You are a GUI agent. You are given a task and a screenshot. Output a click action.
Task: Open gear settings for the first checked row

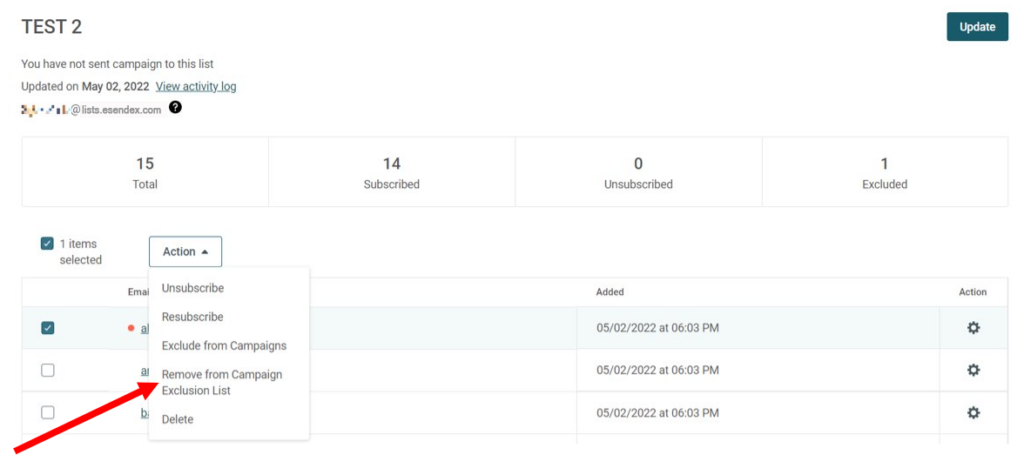(973, 328)
